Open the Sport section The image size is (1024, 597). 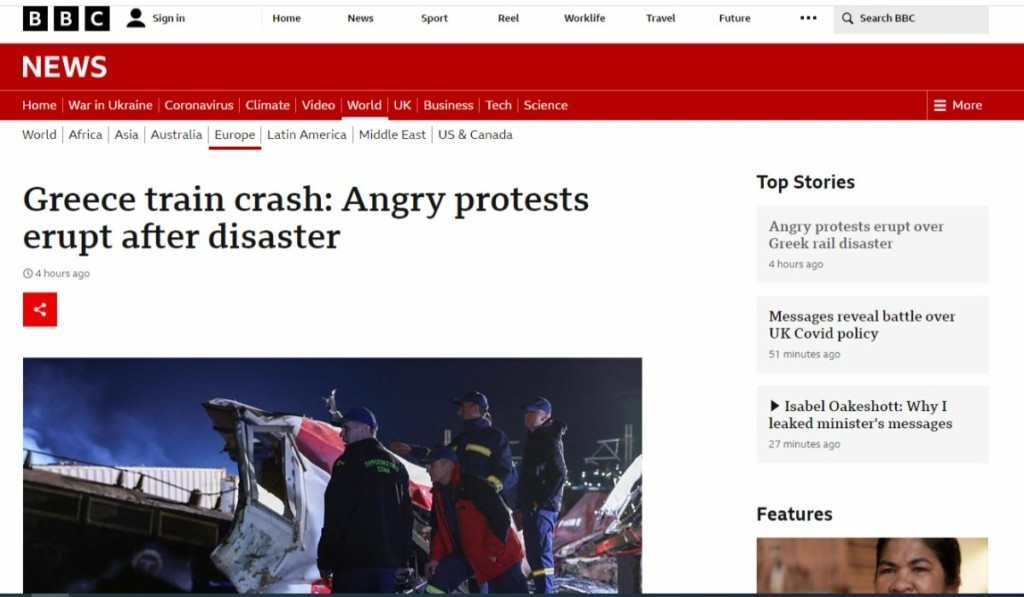pos(434,18)
